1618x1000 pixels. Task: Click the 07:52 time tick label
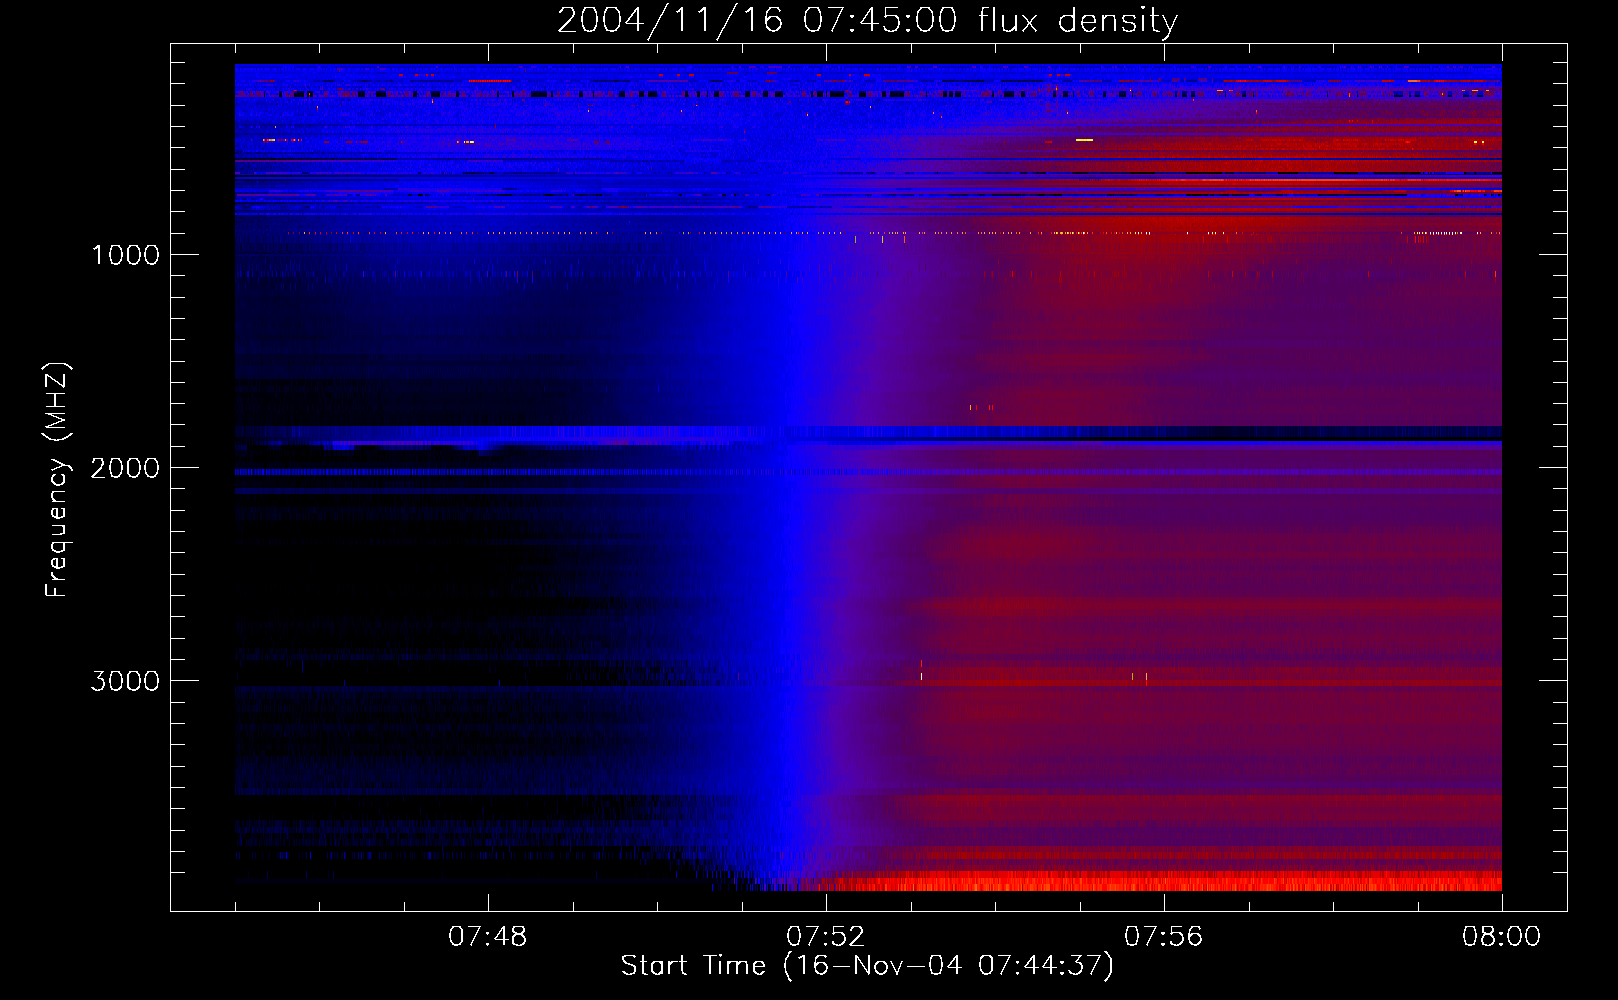[x=826, y=937]
